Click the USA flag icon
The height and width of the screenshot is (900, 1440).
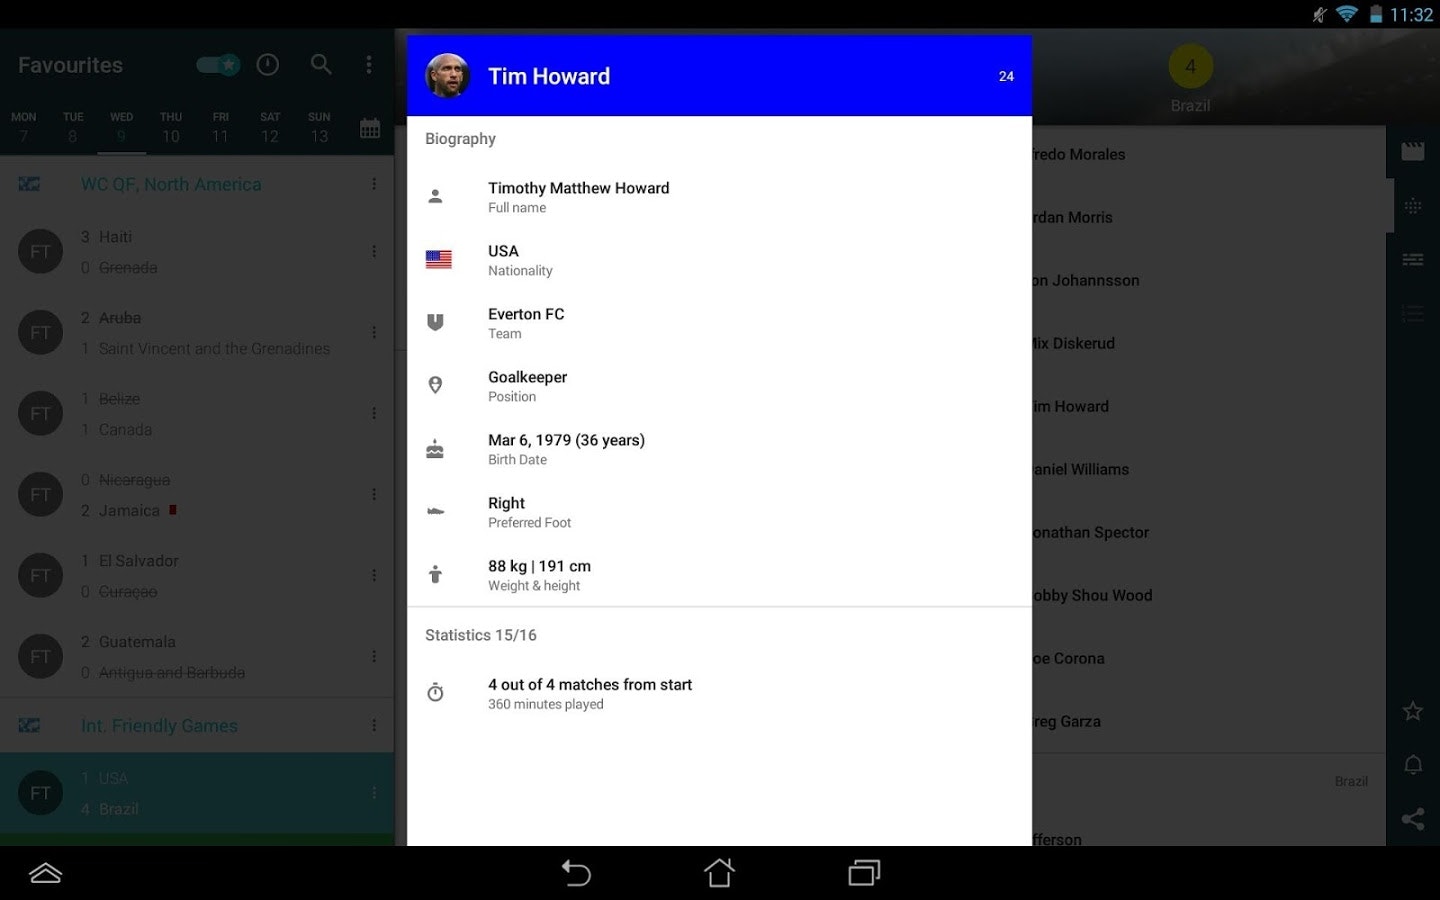(x=439, y=260)
